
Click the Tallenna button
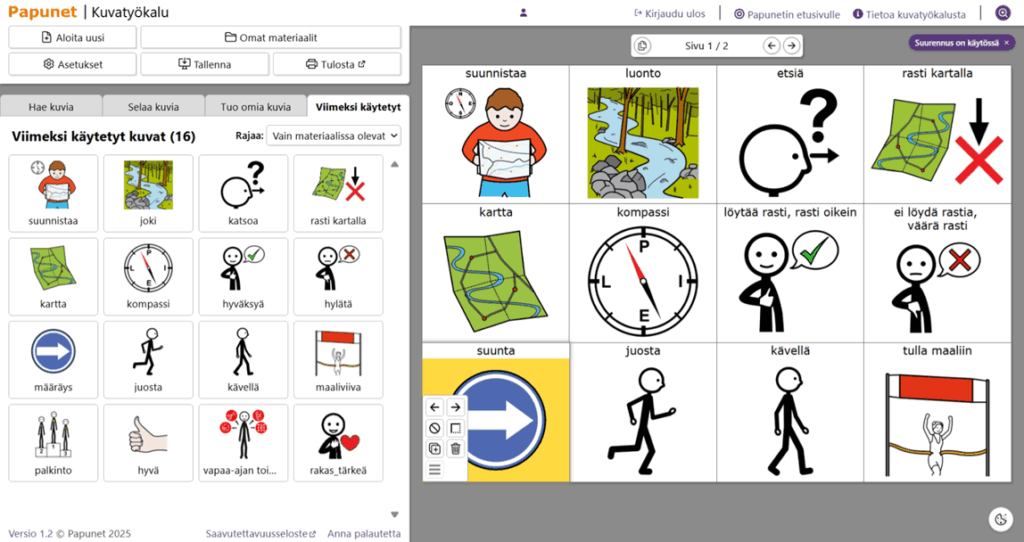[x=205, y=64]
